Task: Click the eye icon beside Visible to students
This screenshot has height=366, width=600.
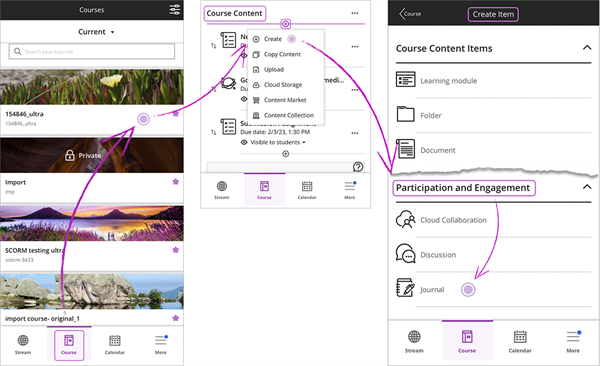Action: coord(244,142)
